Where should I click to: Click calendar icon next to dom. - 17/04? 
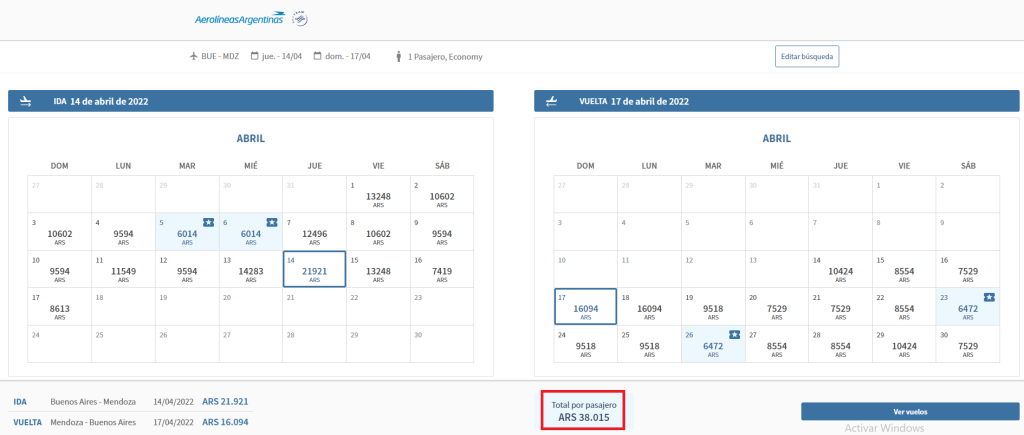(318, 56)
